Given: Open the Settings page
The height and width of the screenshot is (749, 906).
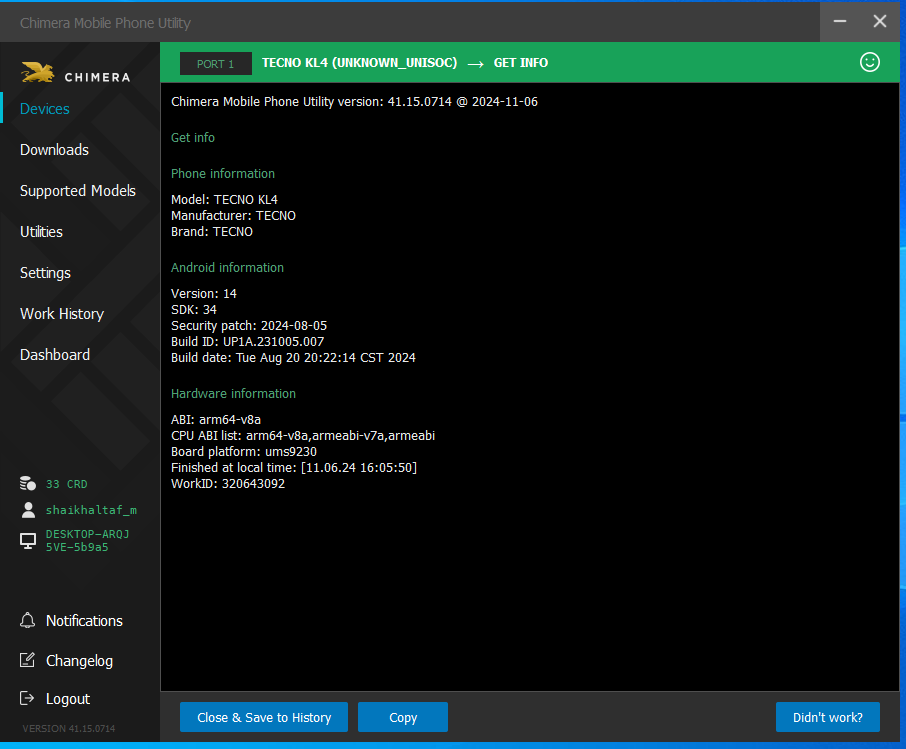Looking at the screenshot, I should [45, 273].
